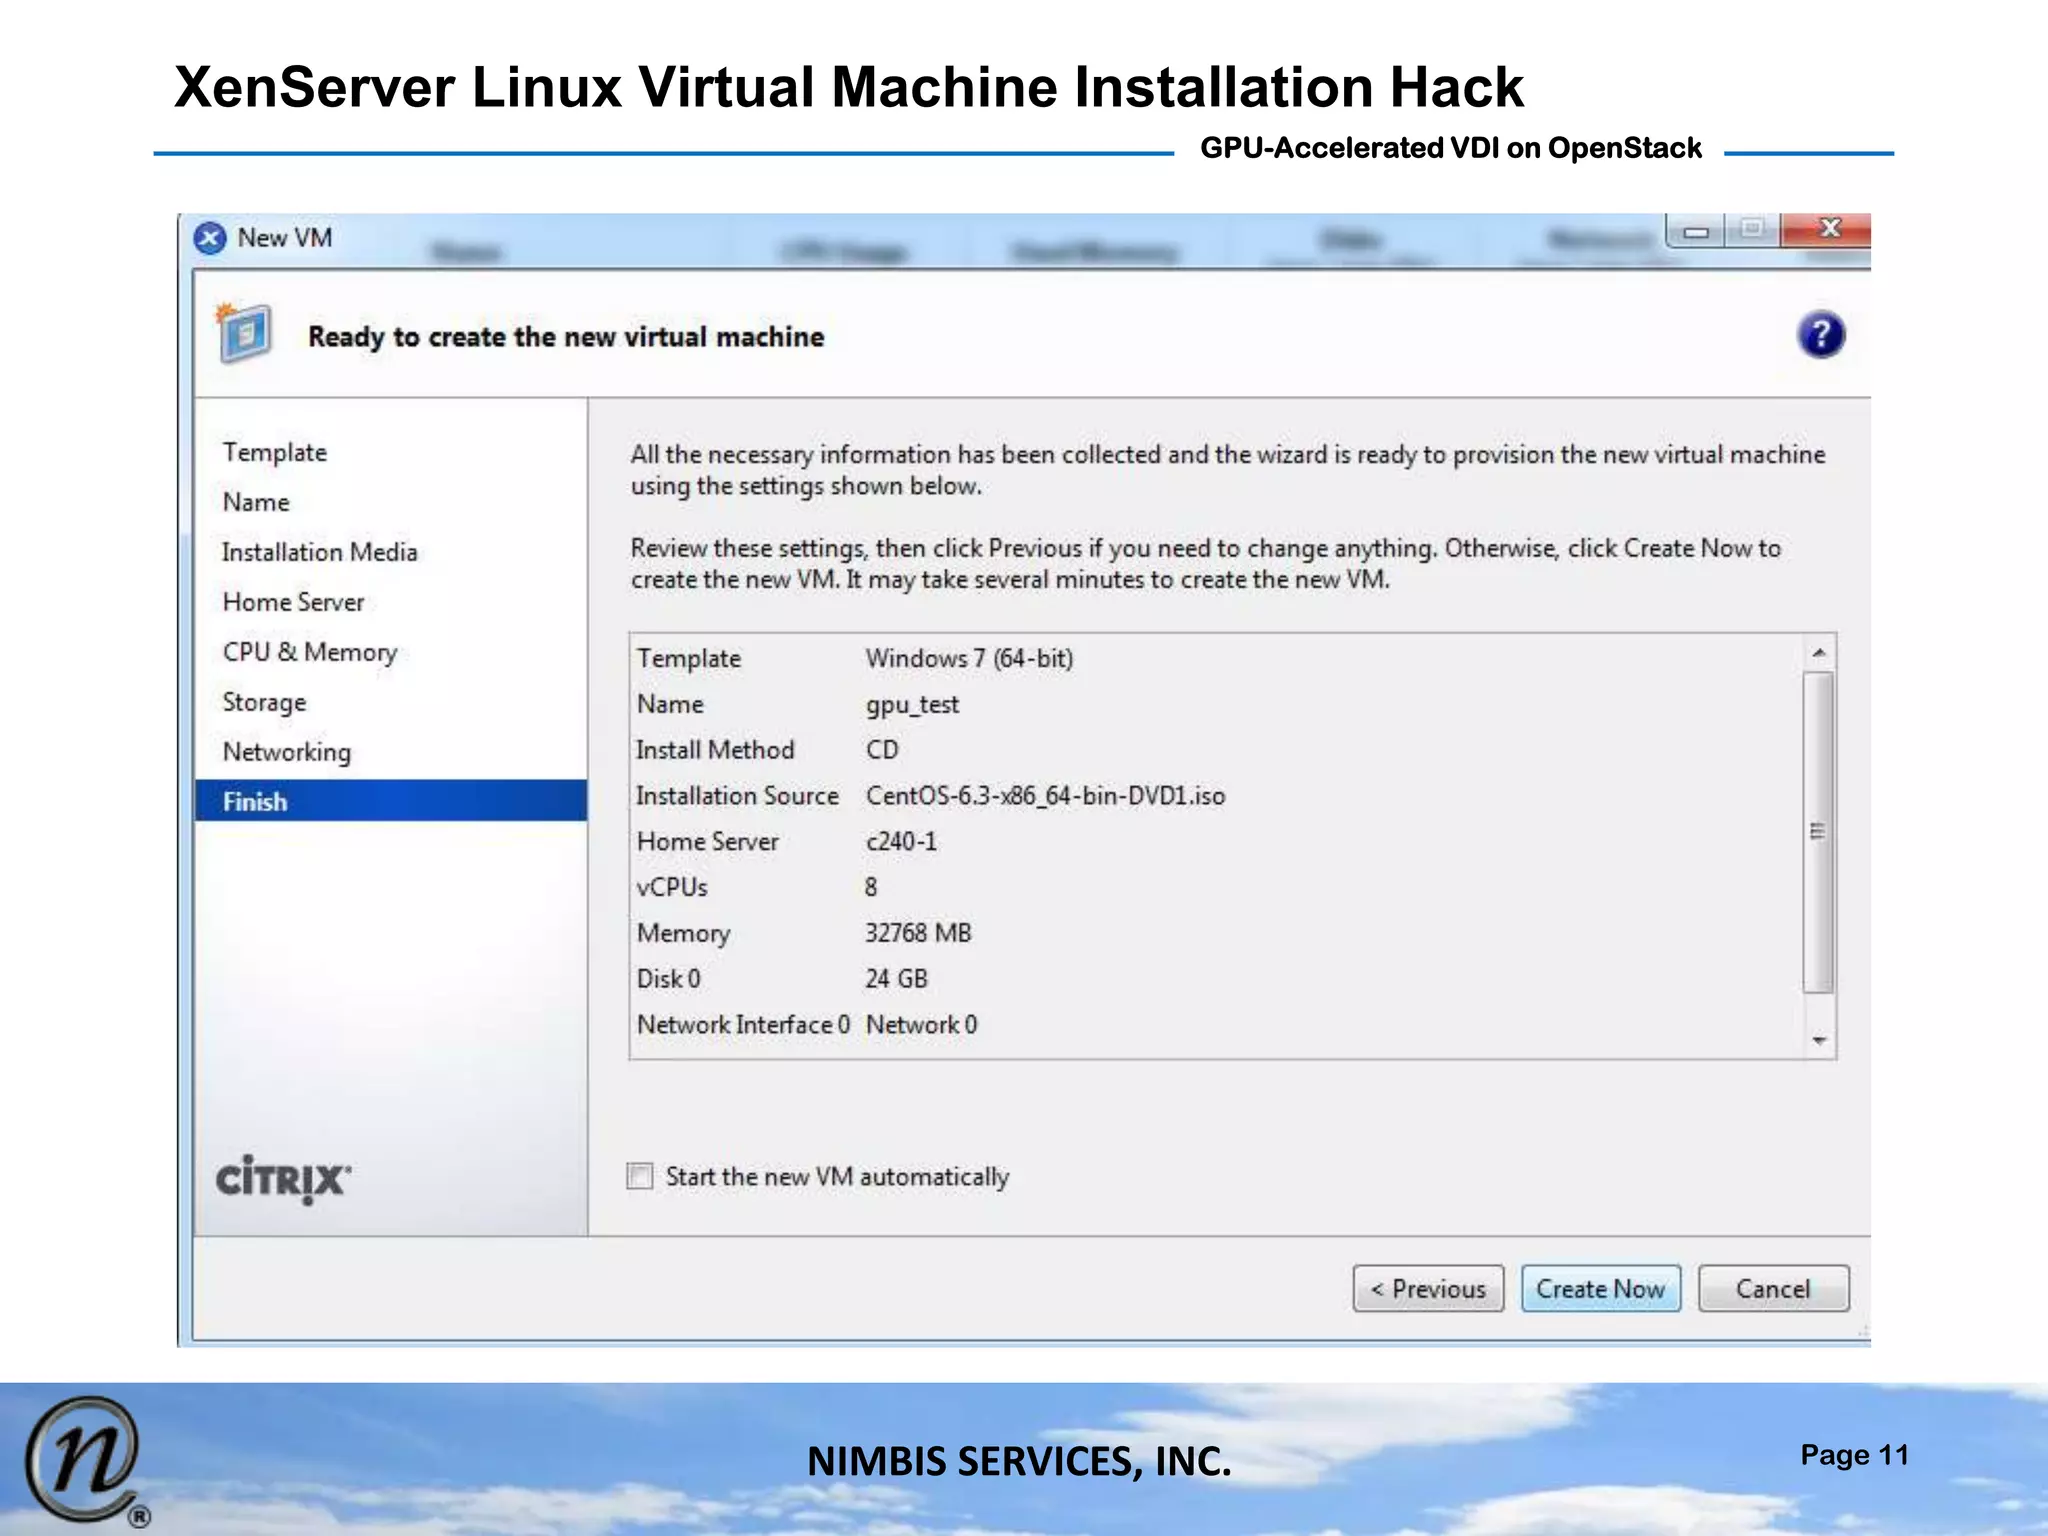Click the Nimbis logo in the footer
This screenshot has height=1536, width=2048.
tap(85, 1460)
